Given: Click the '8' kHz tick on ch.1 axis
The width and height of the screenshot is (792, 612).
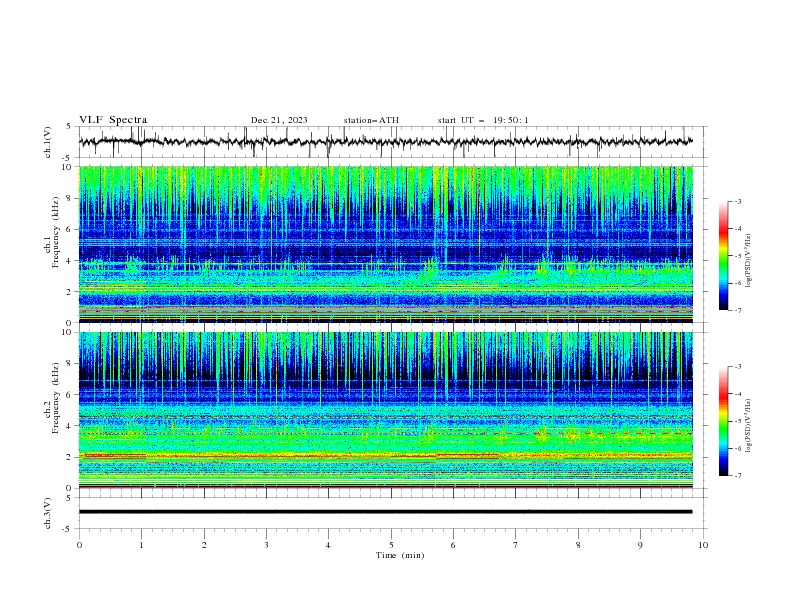Looking at the screenshot, I should click(69, 198).
